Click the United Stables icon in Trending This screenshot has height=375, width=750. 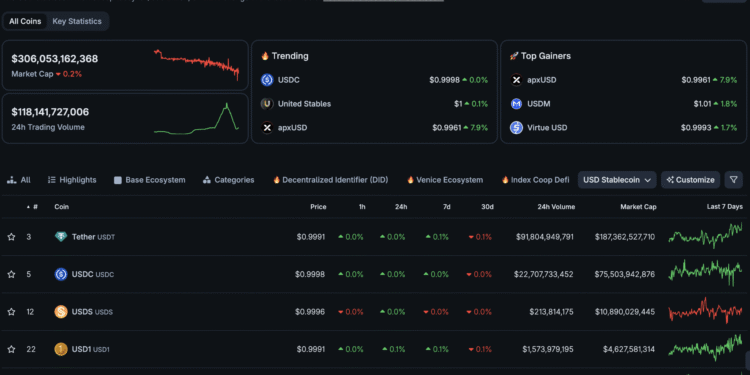point(267,104)
